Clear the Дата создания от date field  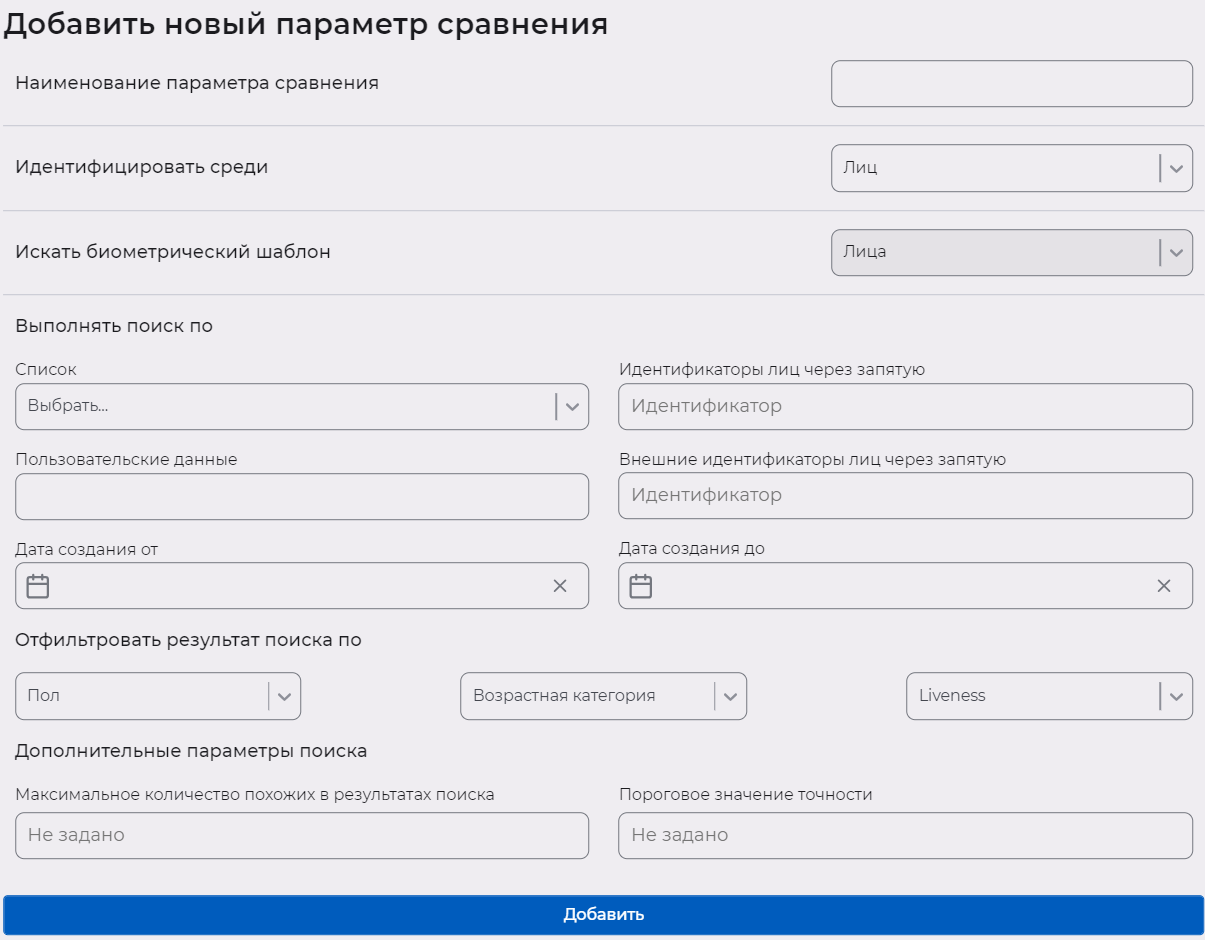pos(560,586)
